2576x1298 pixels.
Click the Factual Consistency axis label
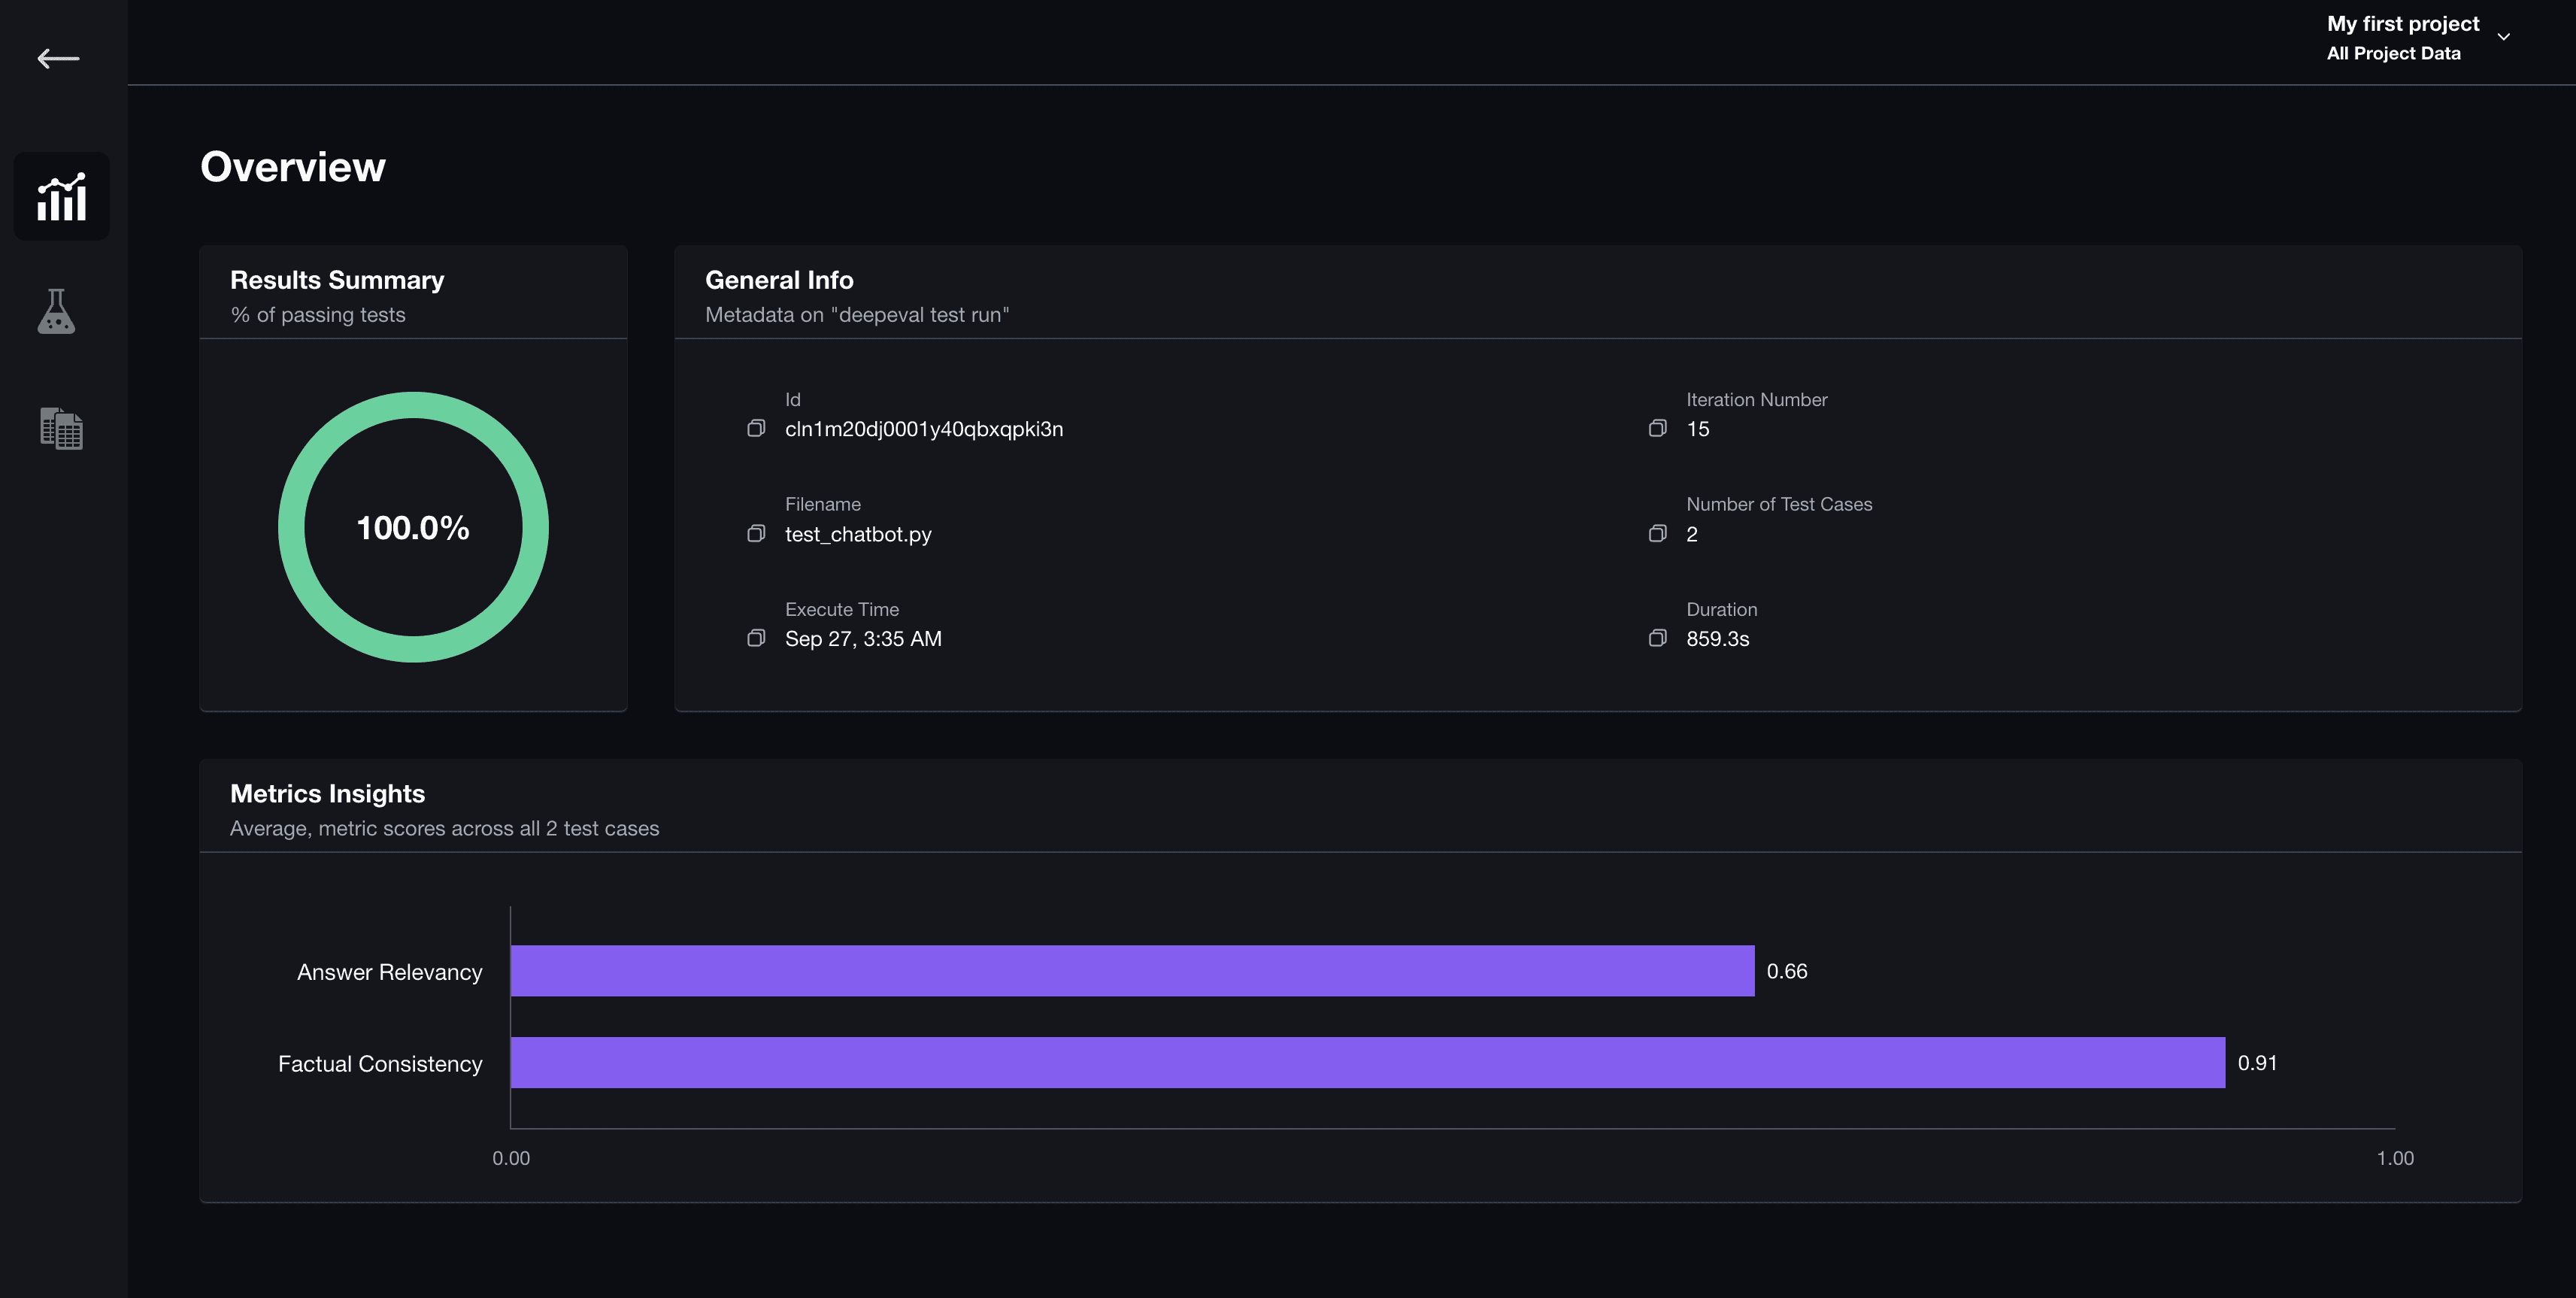tap(380, 1064)
